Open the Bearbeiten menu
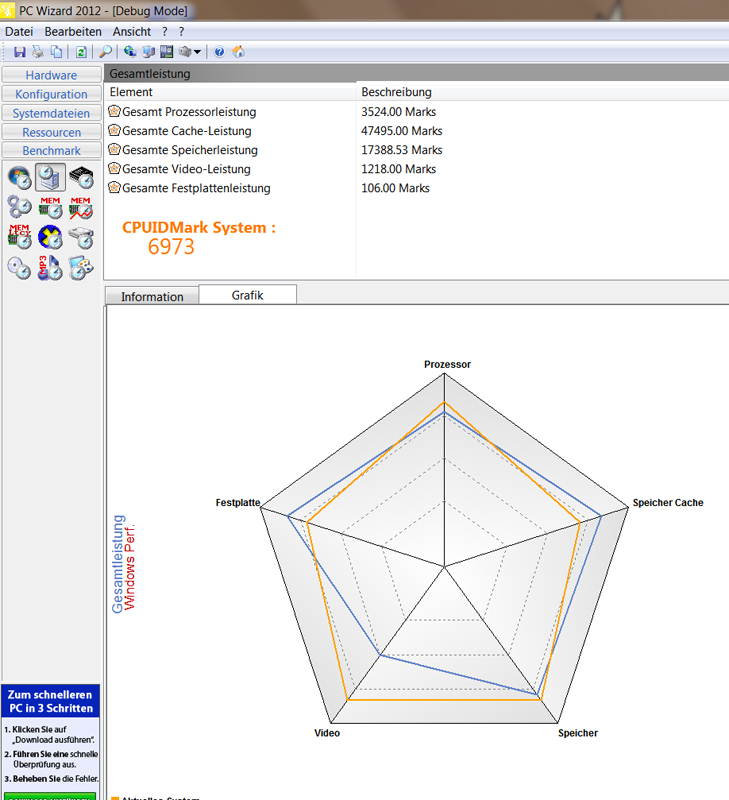The width and height of the screenshot is (729, 800). click(x=73, y=32)
